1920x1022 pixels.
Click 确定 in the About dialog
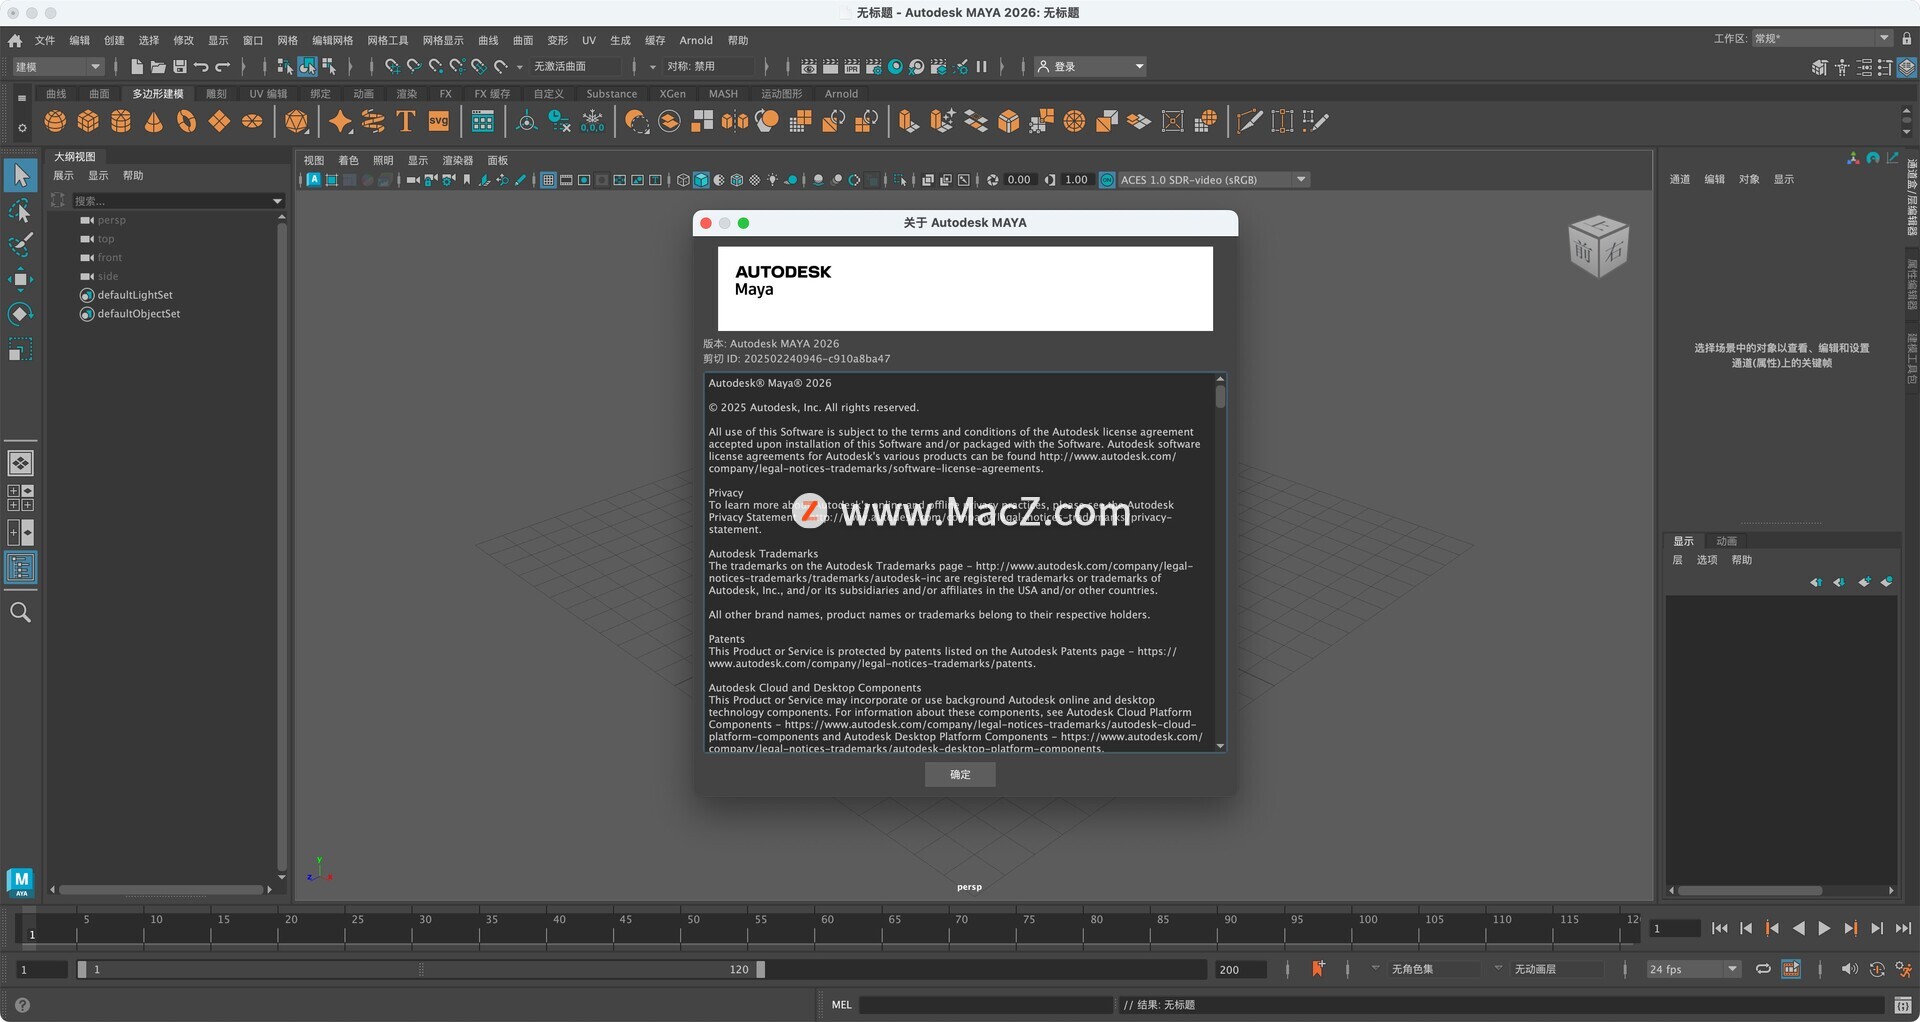point(960,774)
